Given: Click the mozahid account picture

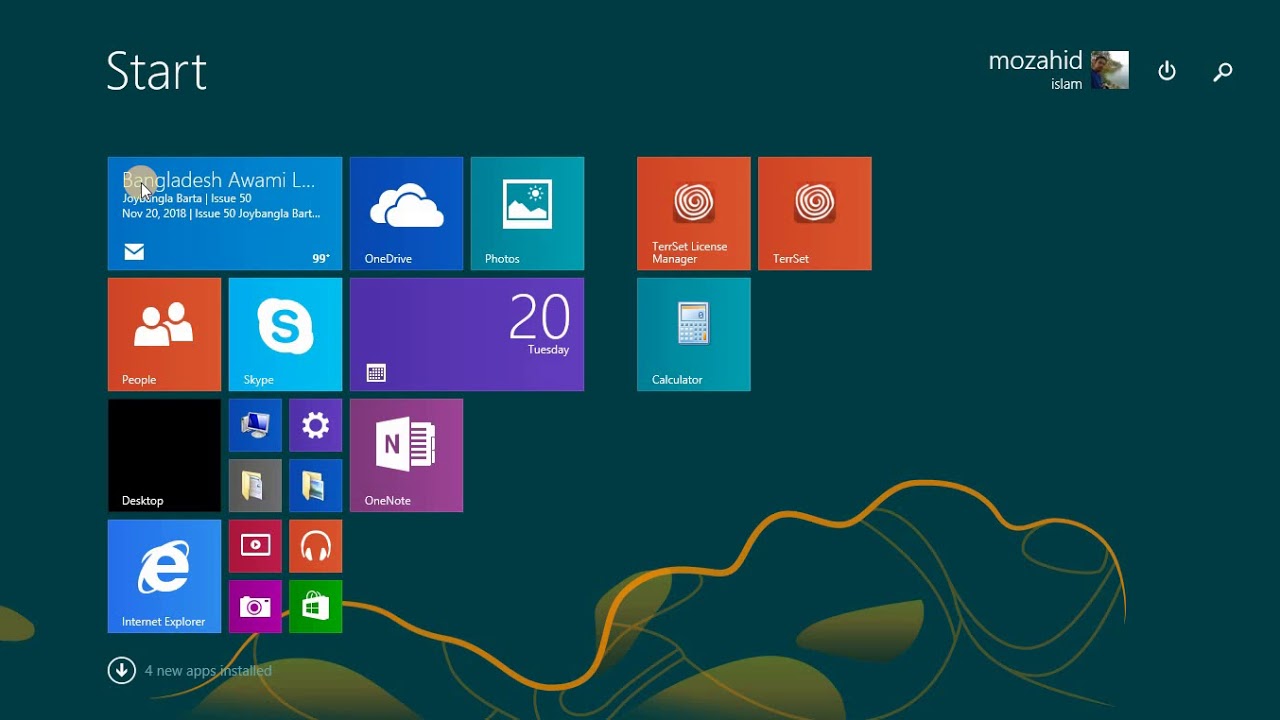Looking at the screenshot, I should (1110, 70).
